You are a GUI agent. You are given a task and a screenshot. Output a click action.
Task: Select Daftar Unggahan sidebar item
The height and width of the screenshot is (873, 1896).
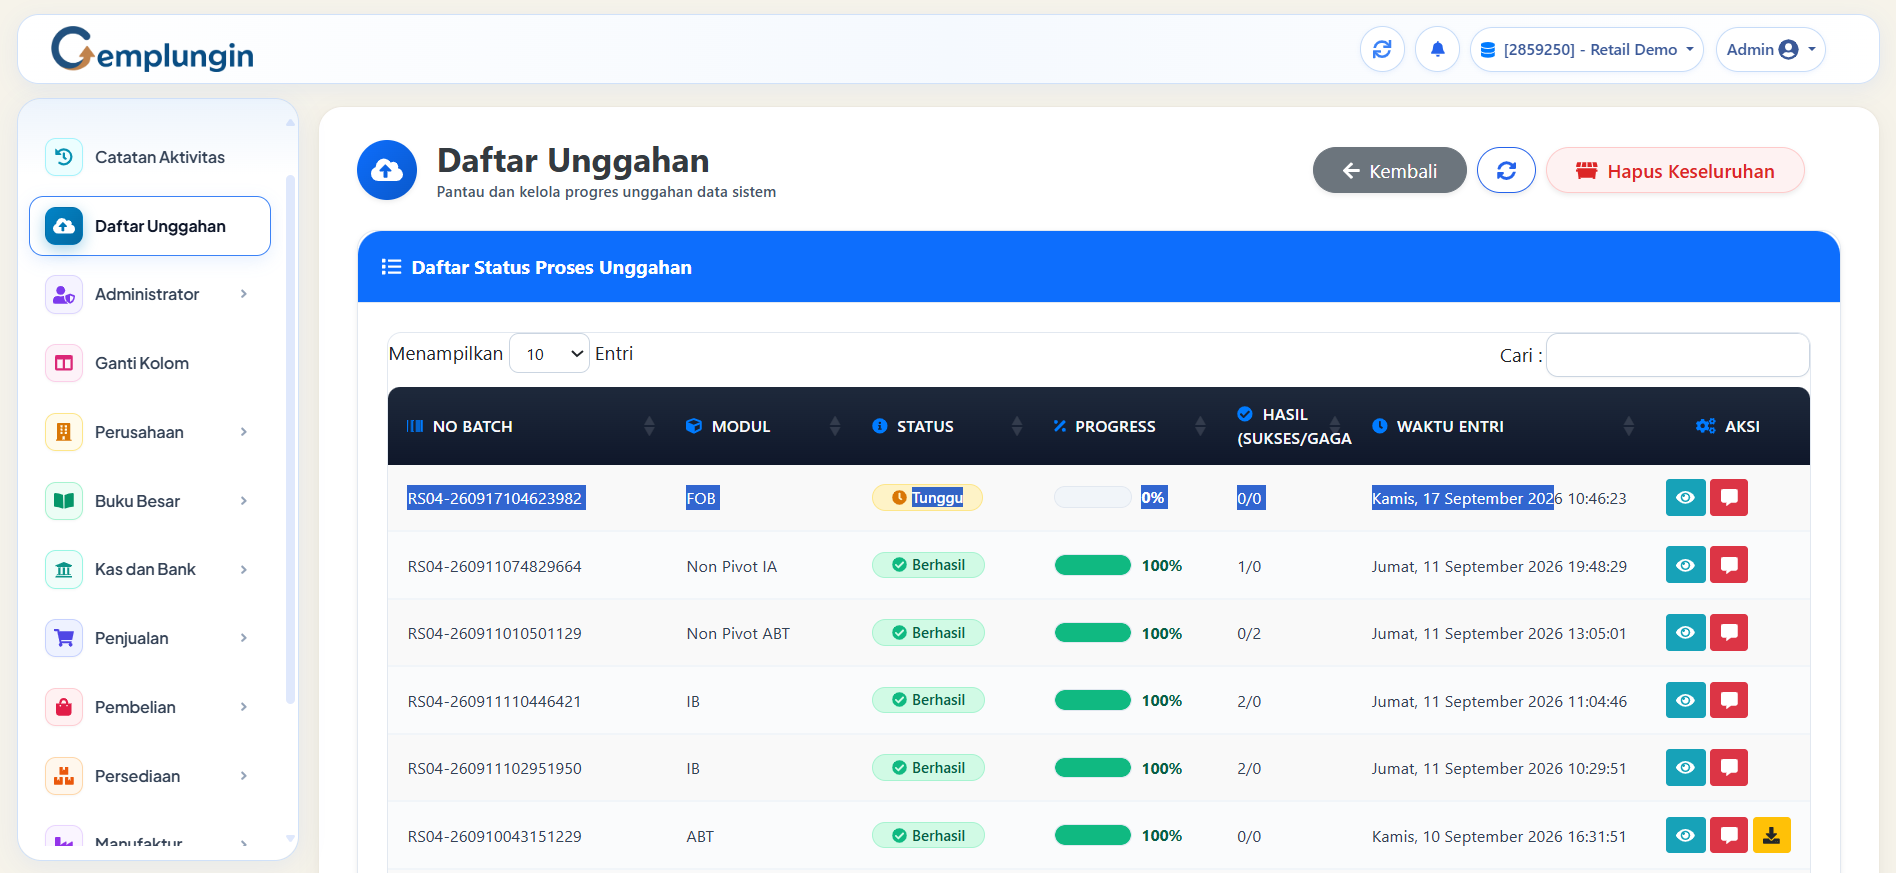click(150, 226)
